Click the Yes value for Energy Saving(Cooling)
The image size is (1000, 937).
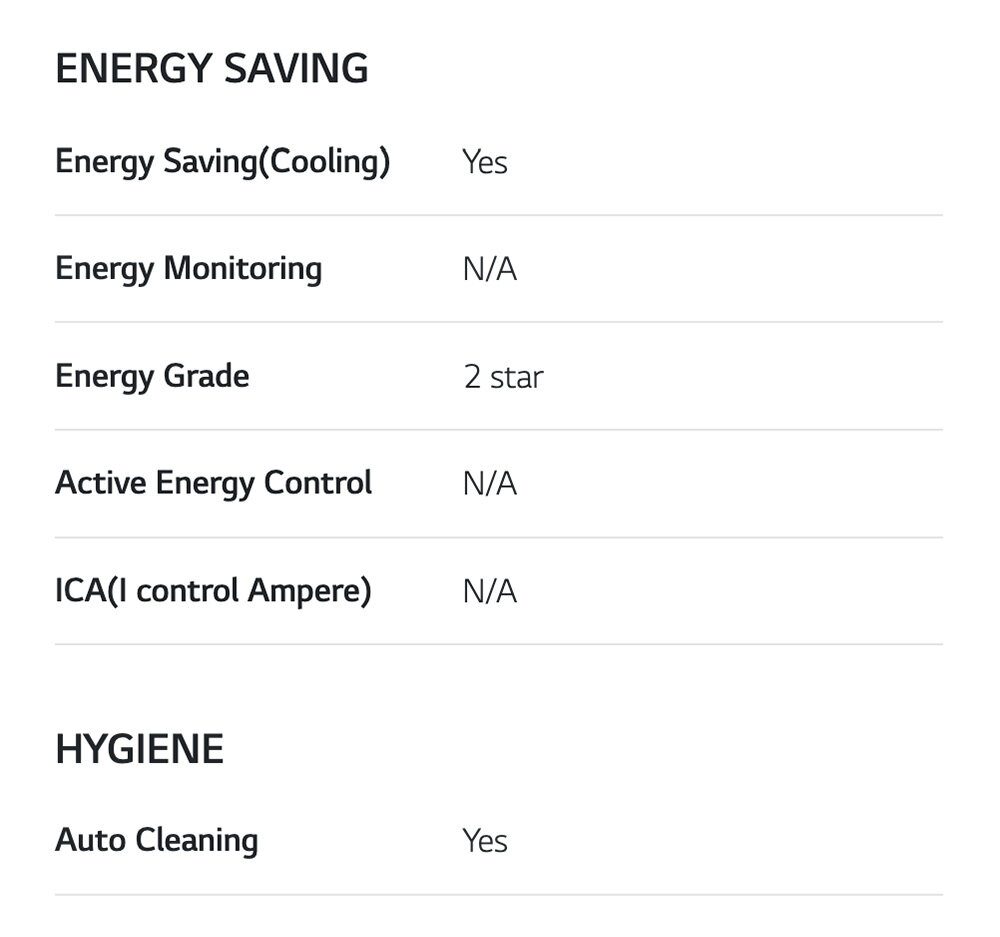click(x=485, y=162)
